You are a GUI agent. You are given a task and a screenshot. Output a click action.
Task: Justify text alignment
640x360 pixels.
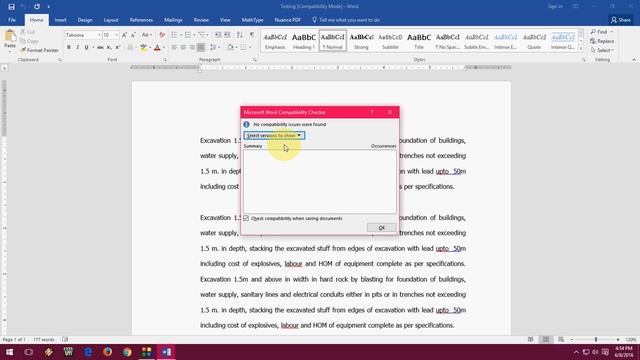[201, 48]
